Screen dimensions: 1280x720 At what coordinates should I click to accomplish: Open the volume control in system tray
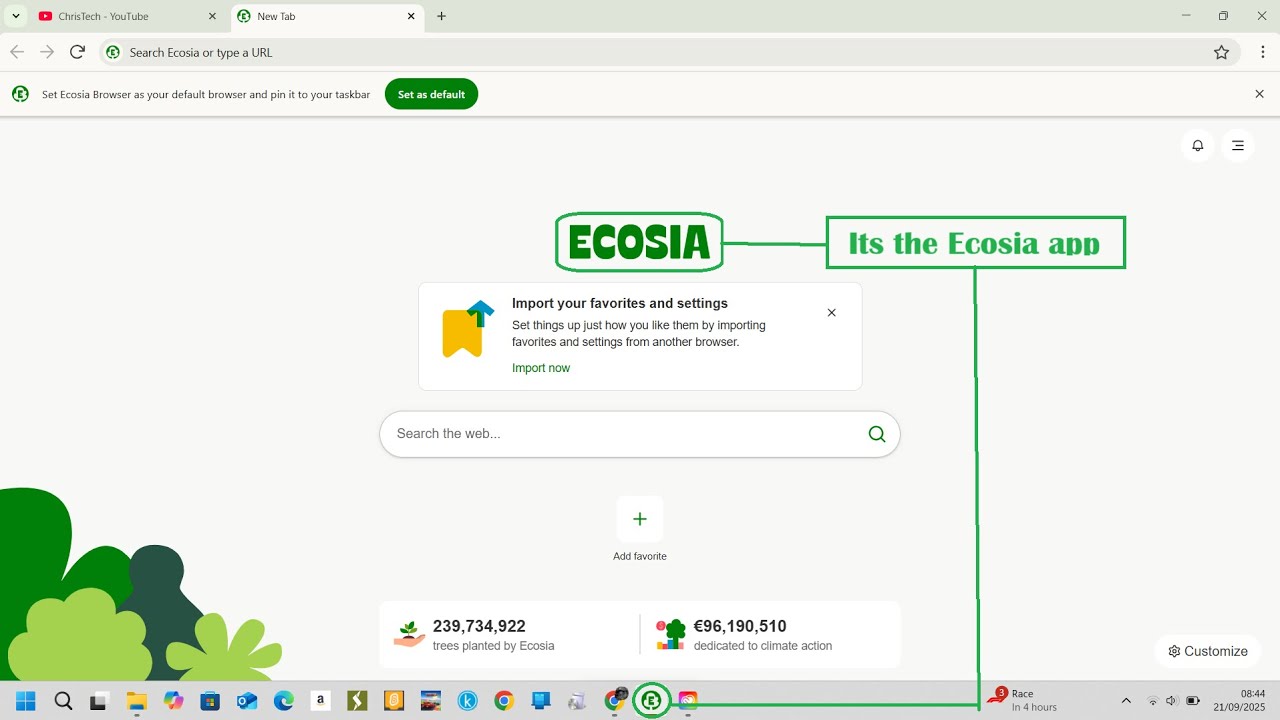(1172, 701)
